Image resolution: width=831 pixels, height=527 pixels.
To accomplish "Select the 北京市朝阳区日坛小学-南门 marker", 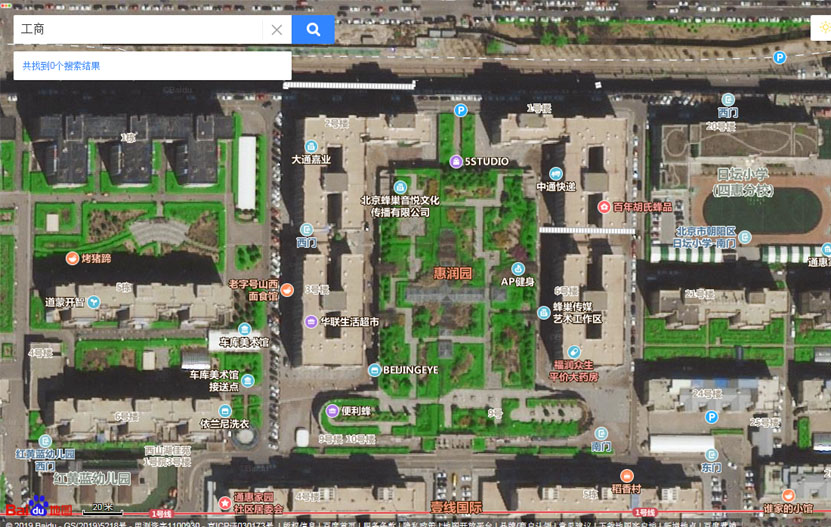I will pos(745,237).
